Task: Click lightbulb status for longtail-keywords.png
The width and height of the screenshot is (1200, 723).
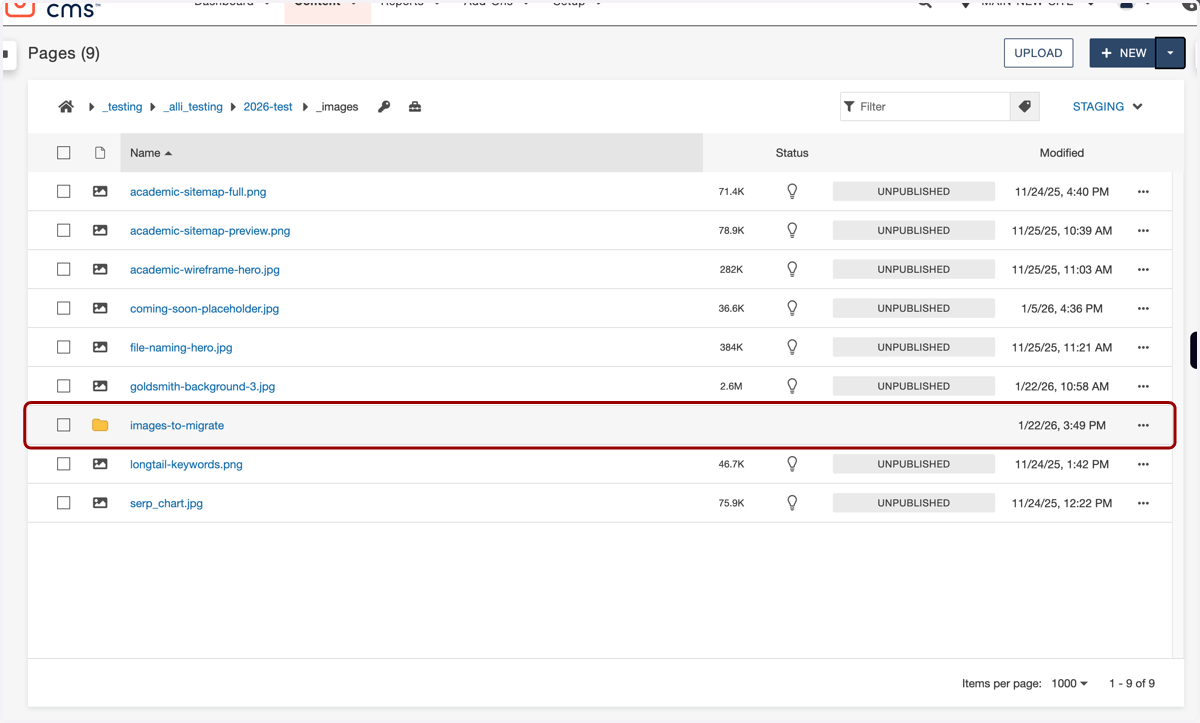Action: click(792, 464)
